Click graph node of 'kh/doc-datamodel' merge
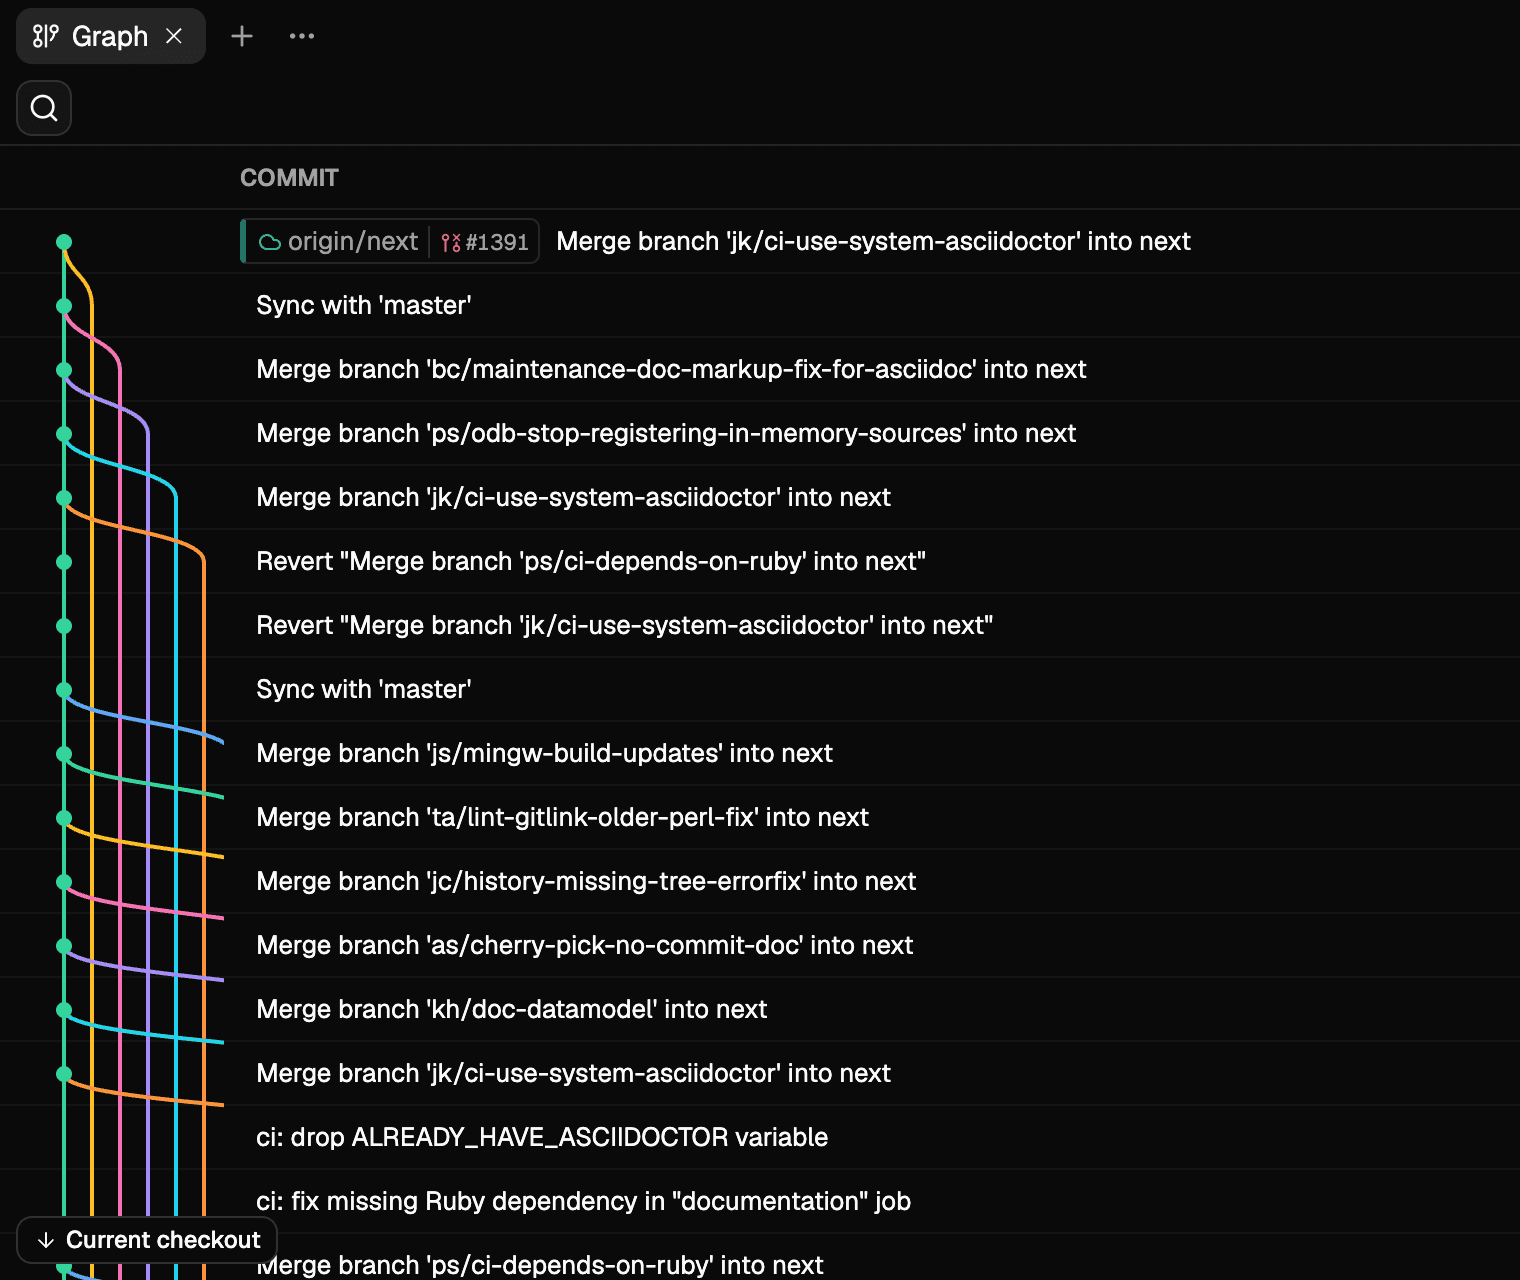Viewport: 1520px width, 1280px height. [x=64, y=1010]
